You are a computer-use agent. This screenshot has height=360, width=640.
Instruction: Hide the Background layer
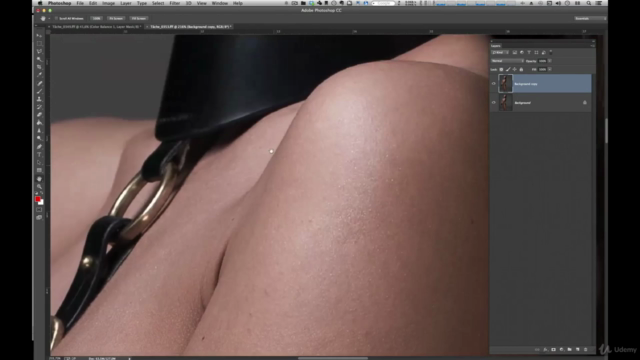(x=493, y=102)
